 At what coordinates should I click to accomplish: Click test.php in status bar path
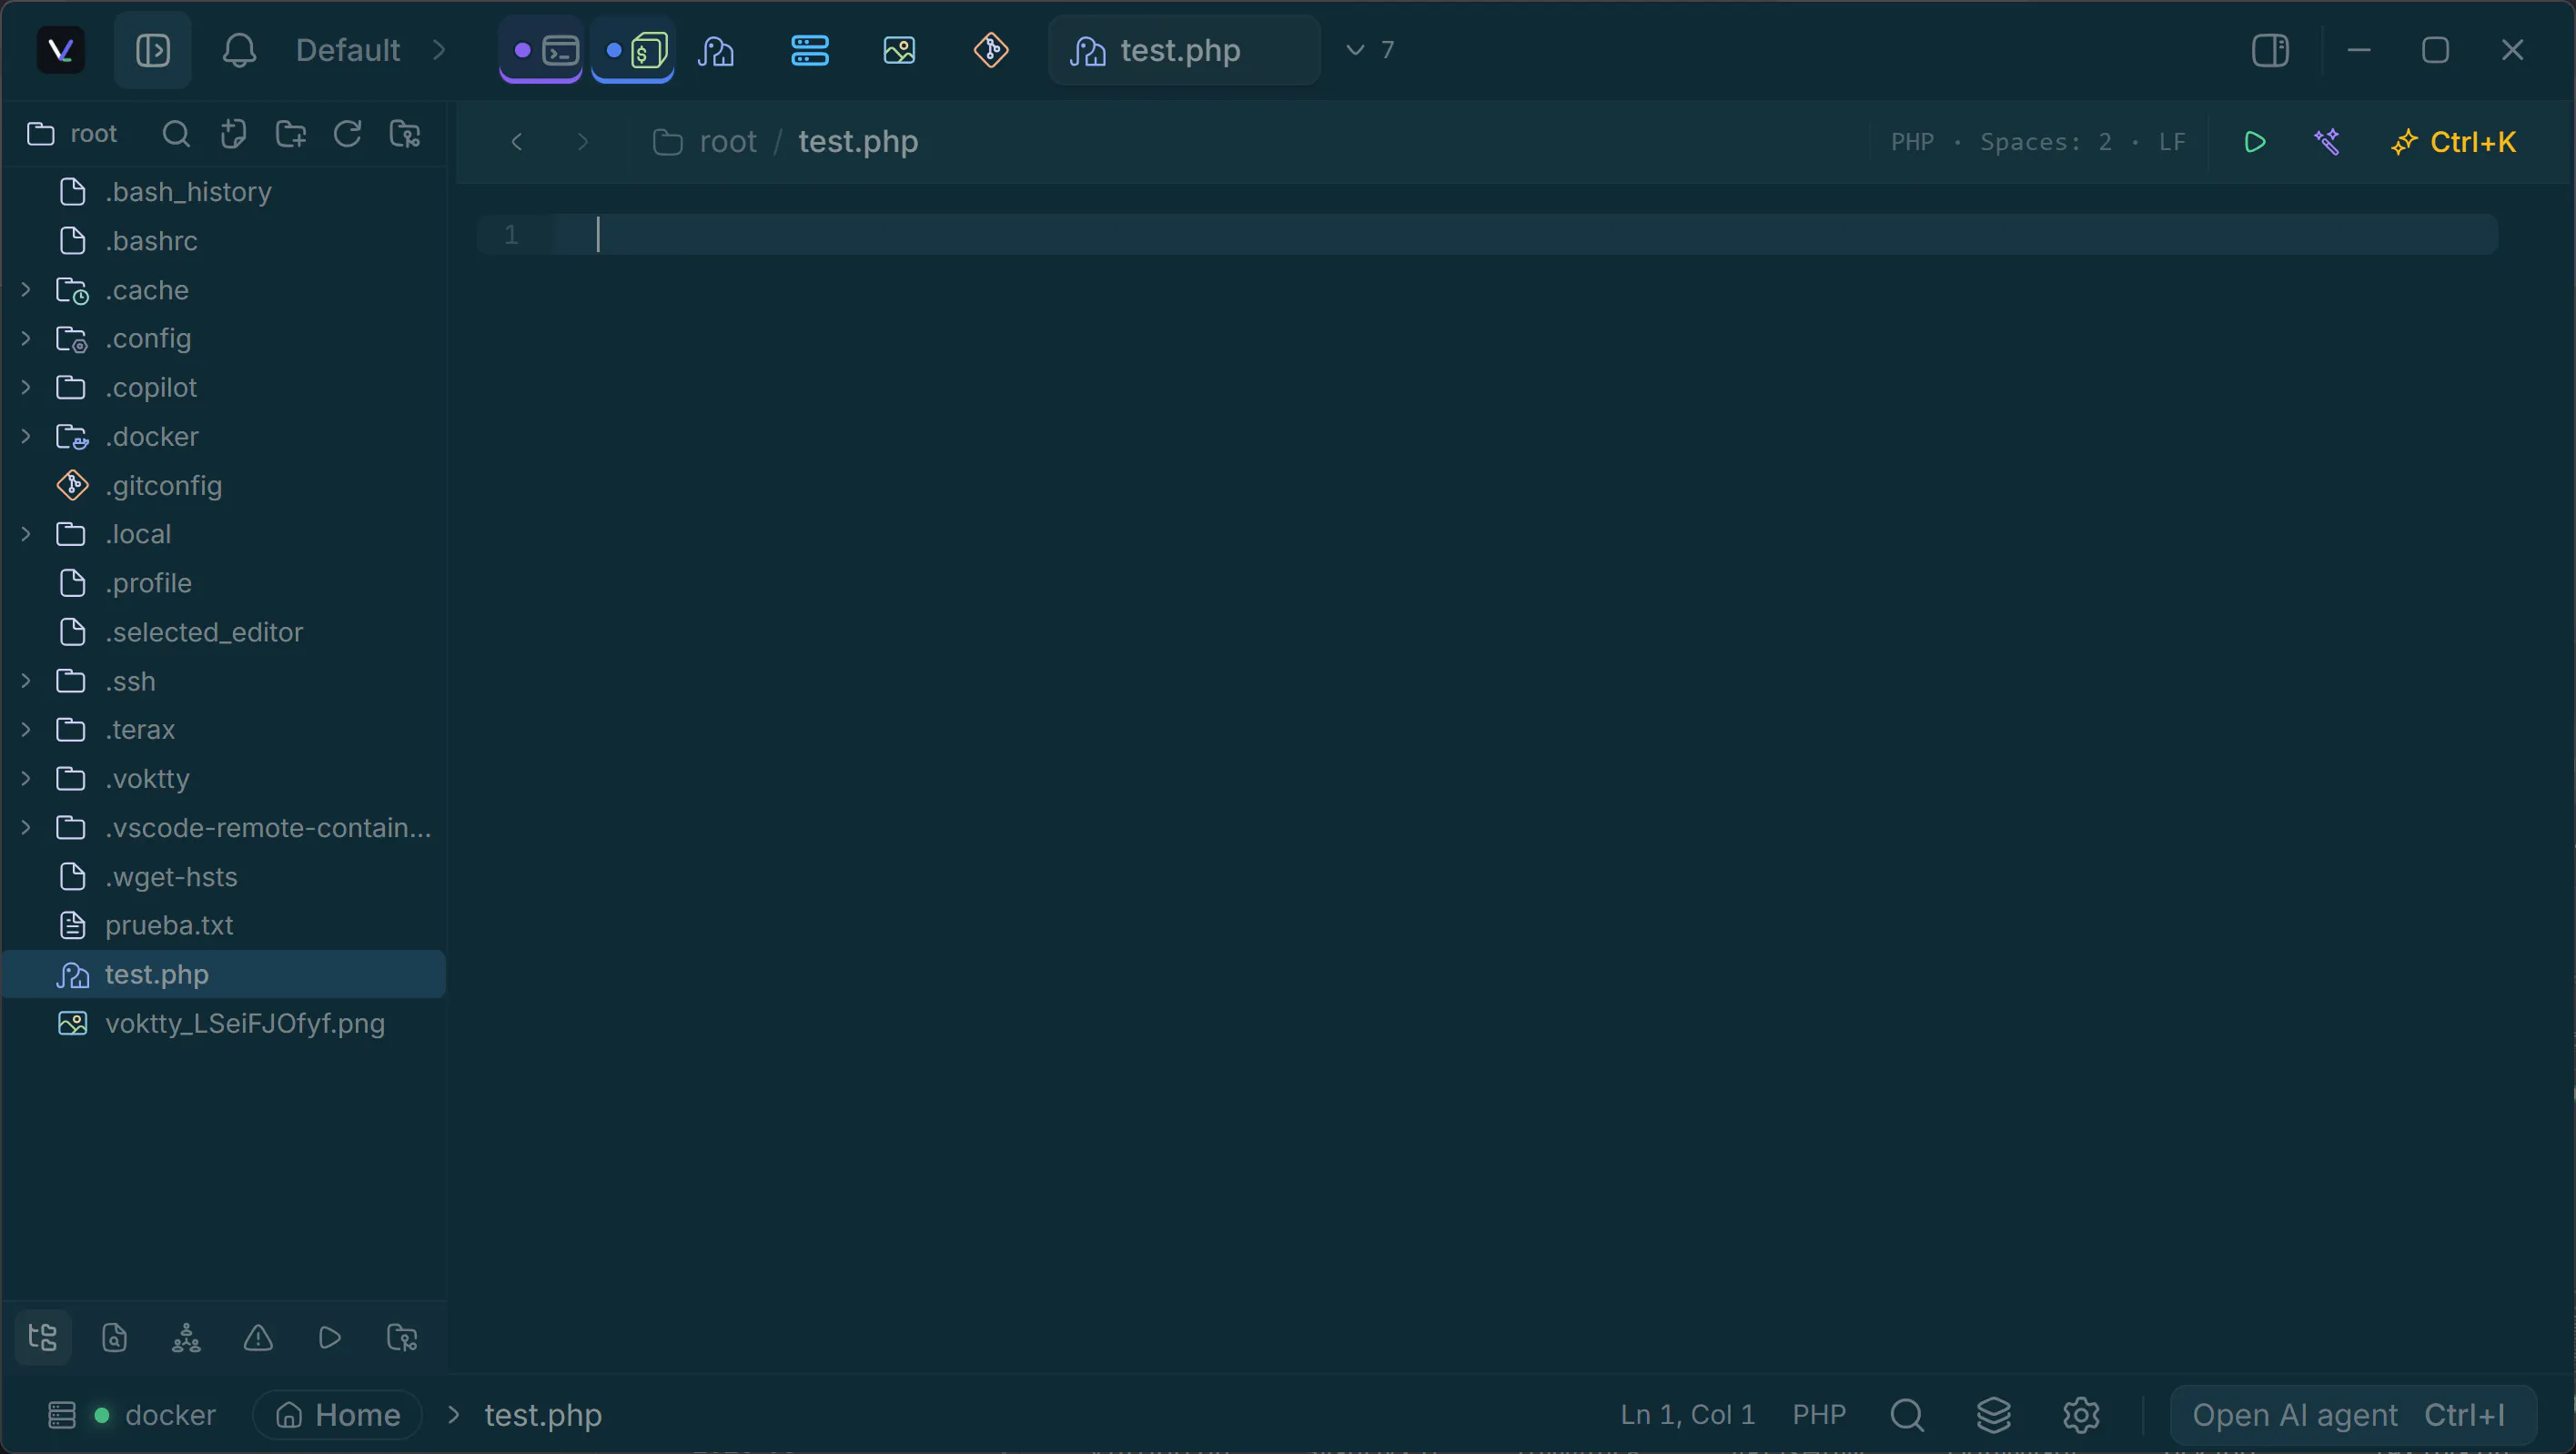(543, 1415)
